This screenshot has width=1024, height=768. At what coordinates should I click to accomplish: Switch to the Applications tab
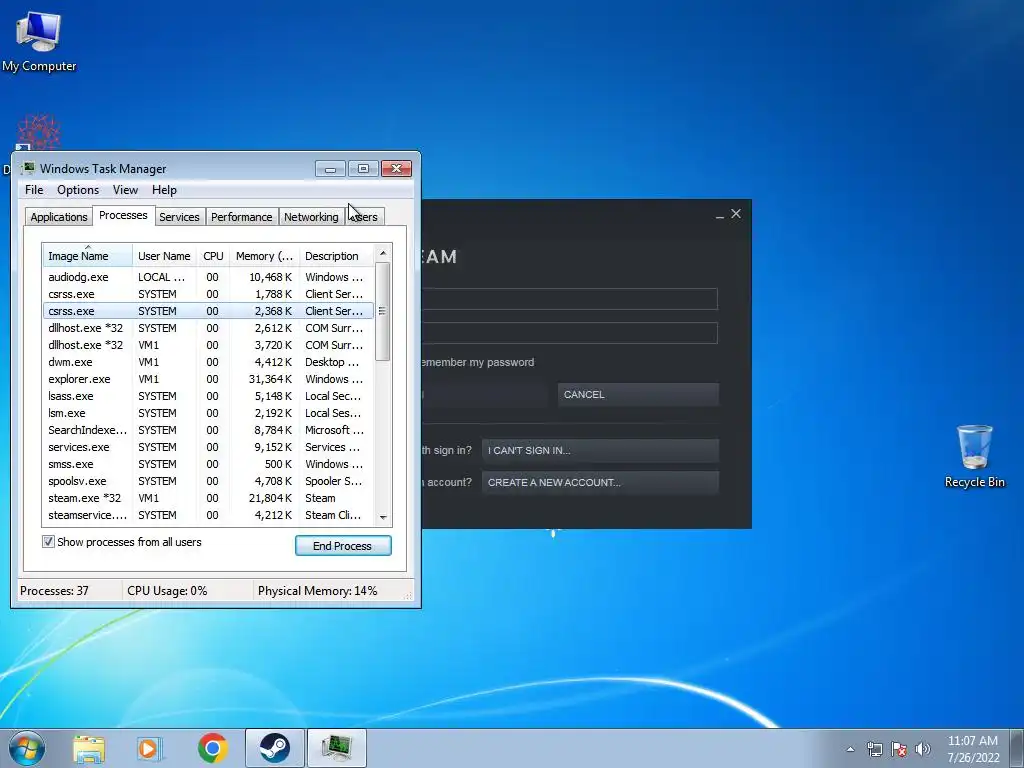point(59,217)
